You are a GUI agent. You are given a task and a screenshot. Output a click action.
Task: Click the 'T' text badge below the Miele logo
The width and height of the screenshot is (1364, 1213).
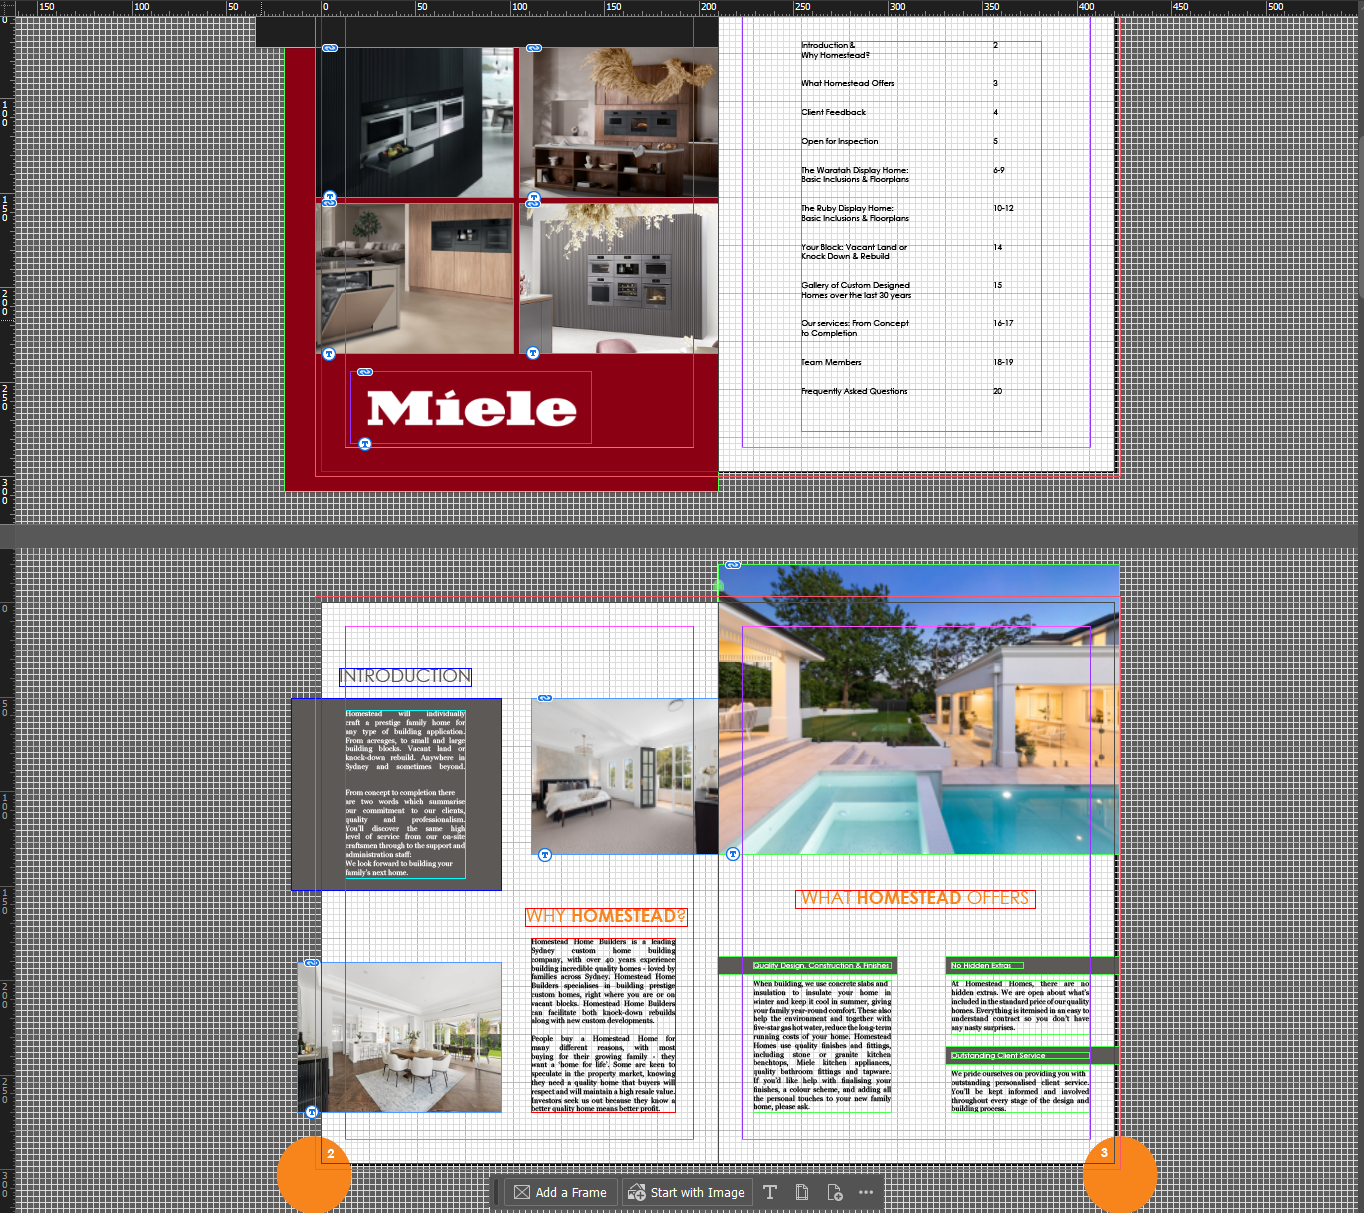[363, 444]
